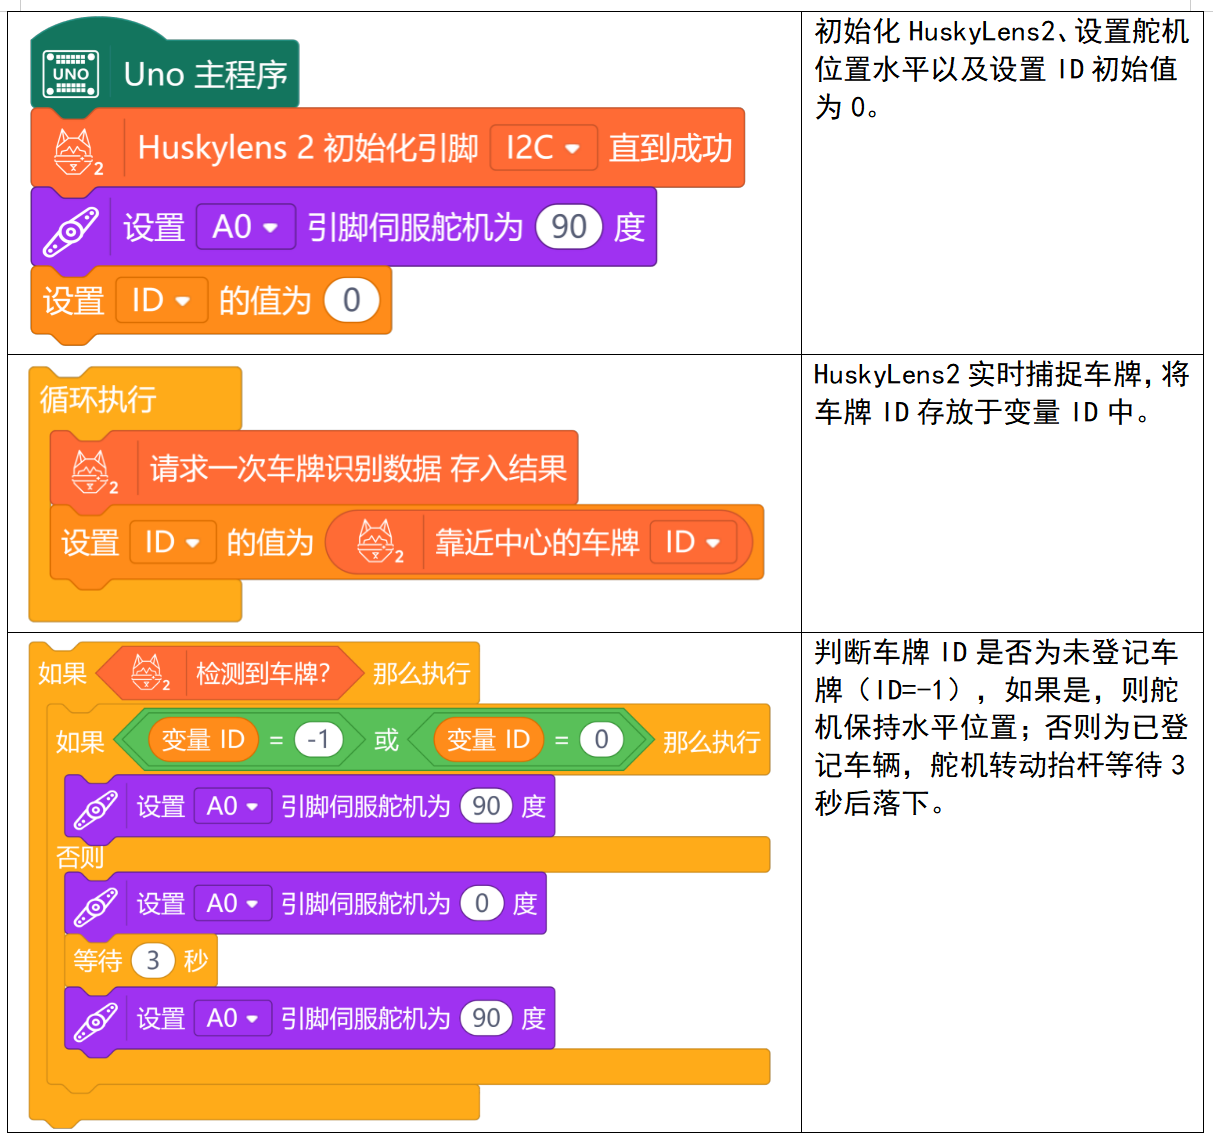This screenshot has width=1213, height=1137.
Task: Click the 等待 label of the wait block
Action: tap(98, 961)
